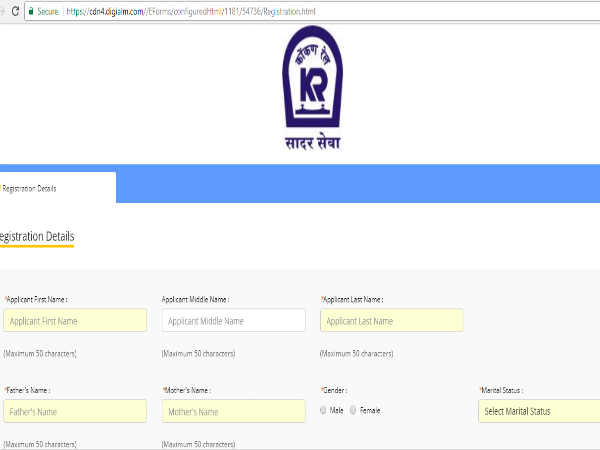Click 'Maximum 50 characters' under Mother's Name
The image size is (600, 450).
[199, 444]
